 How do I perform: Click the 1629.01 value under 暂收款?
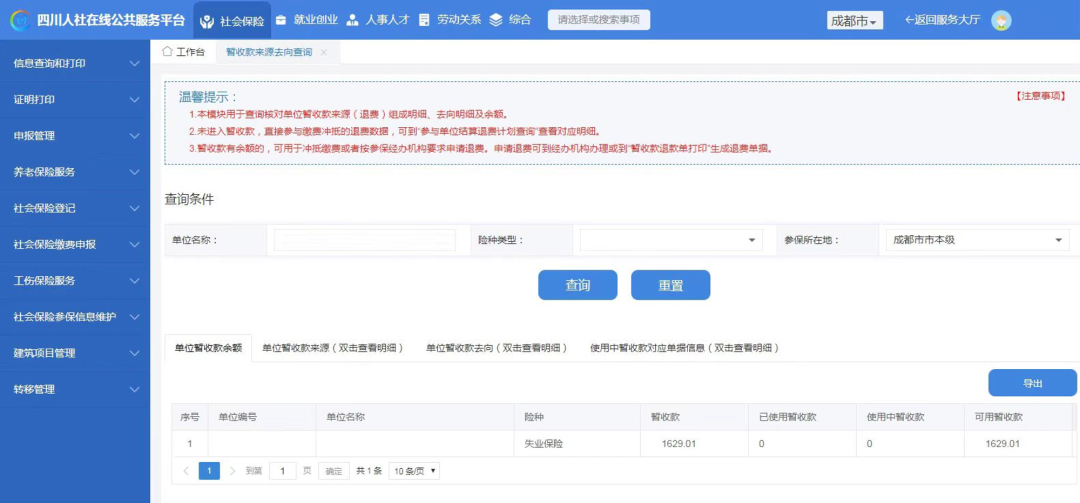[x=678, y=444]
